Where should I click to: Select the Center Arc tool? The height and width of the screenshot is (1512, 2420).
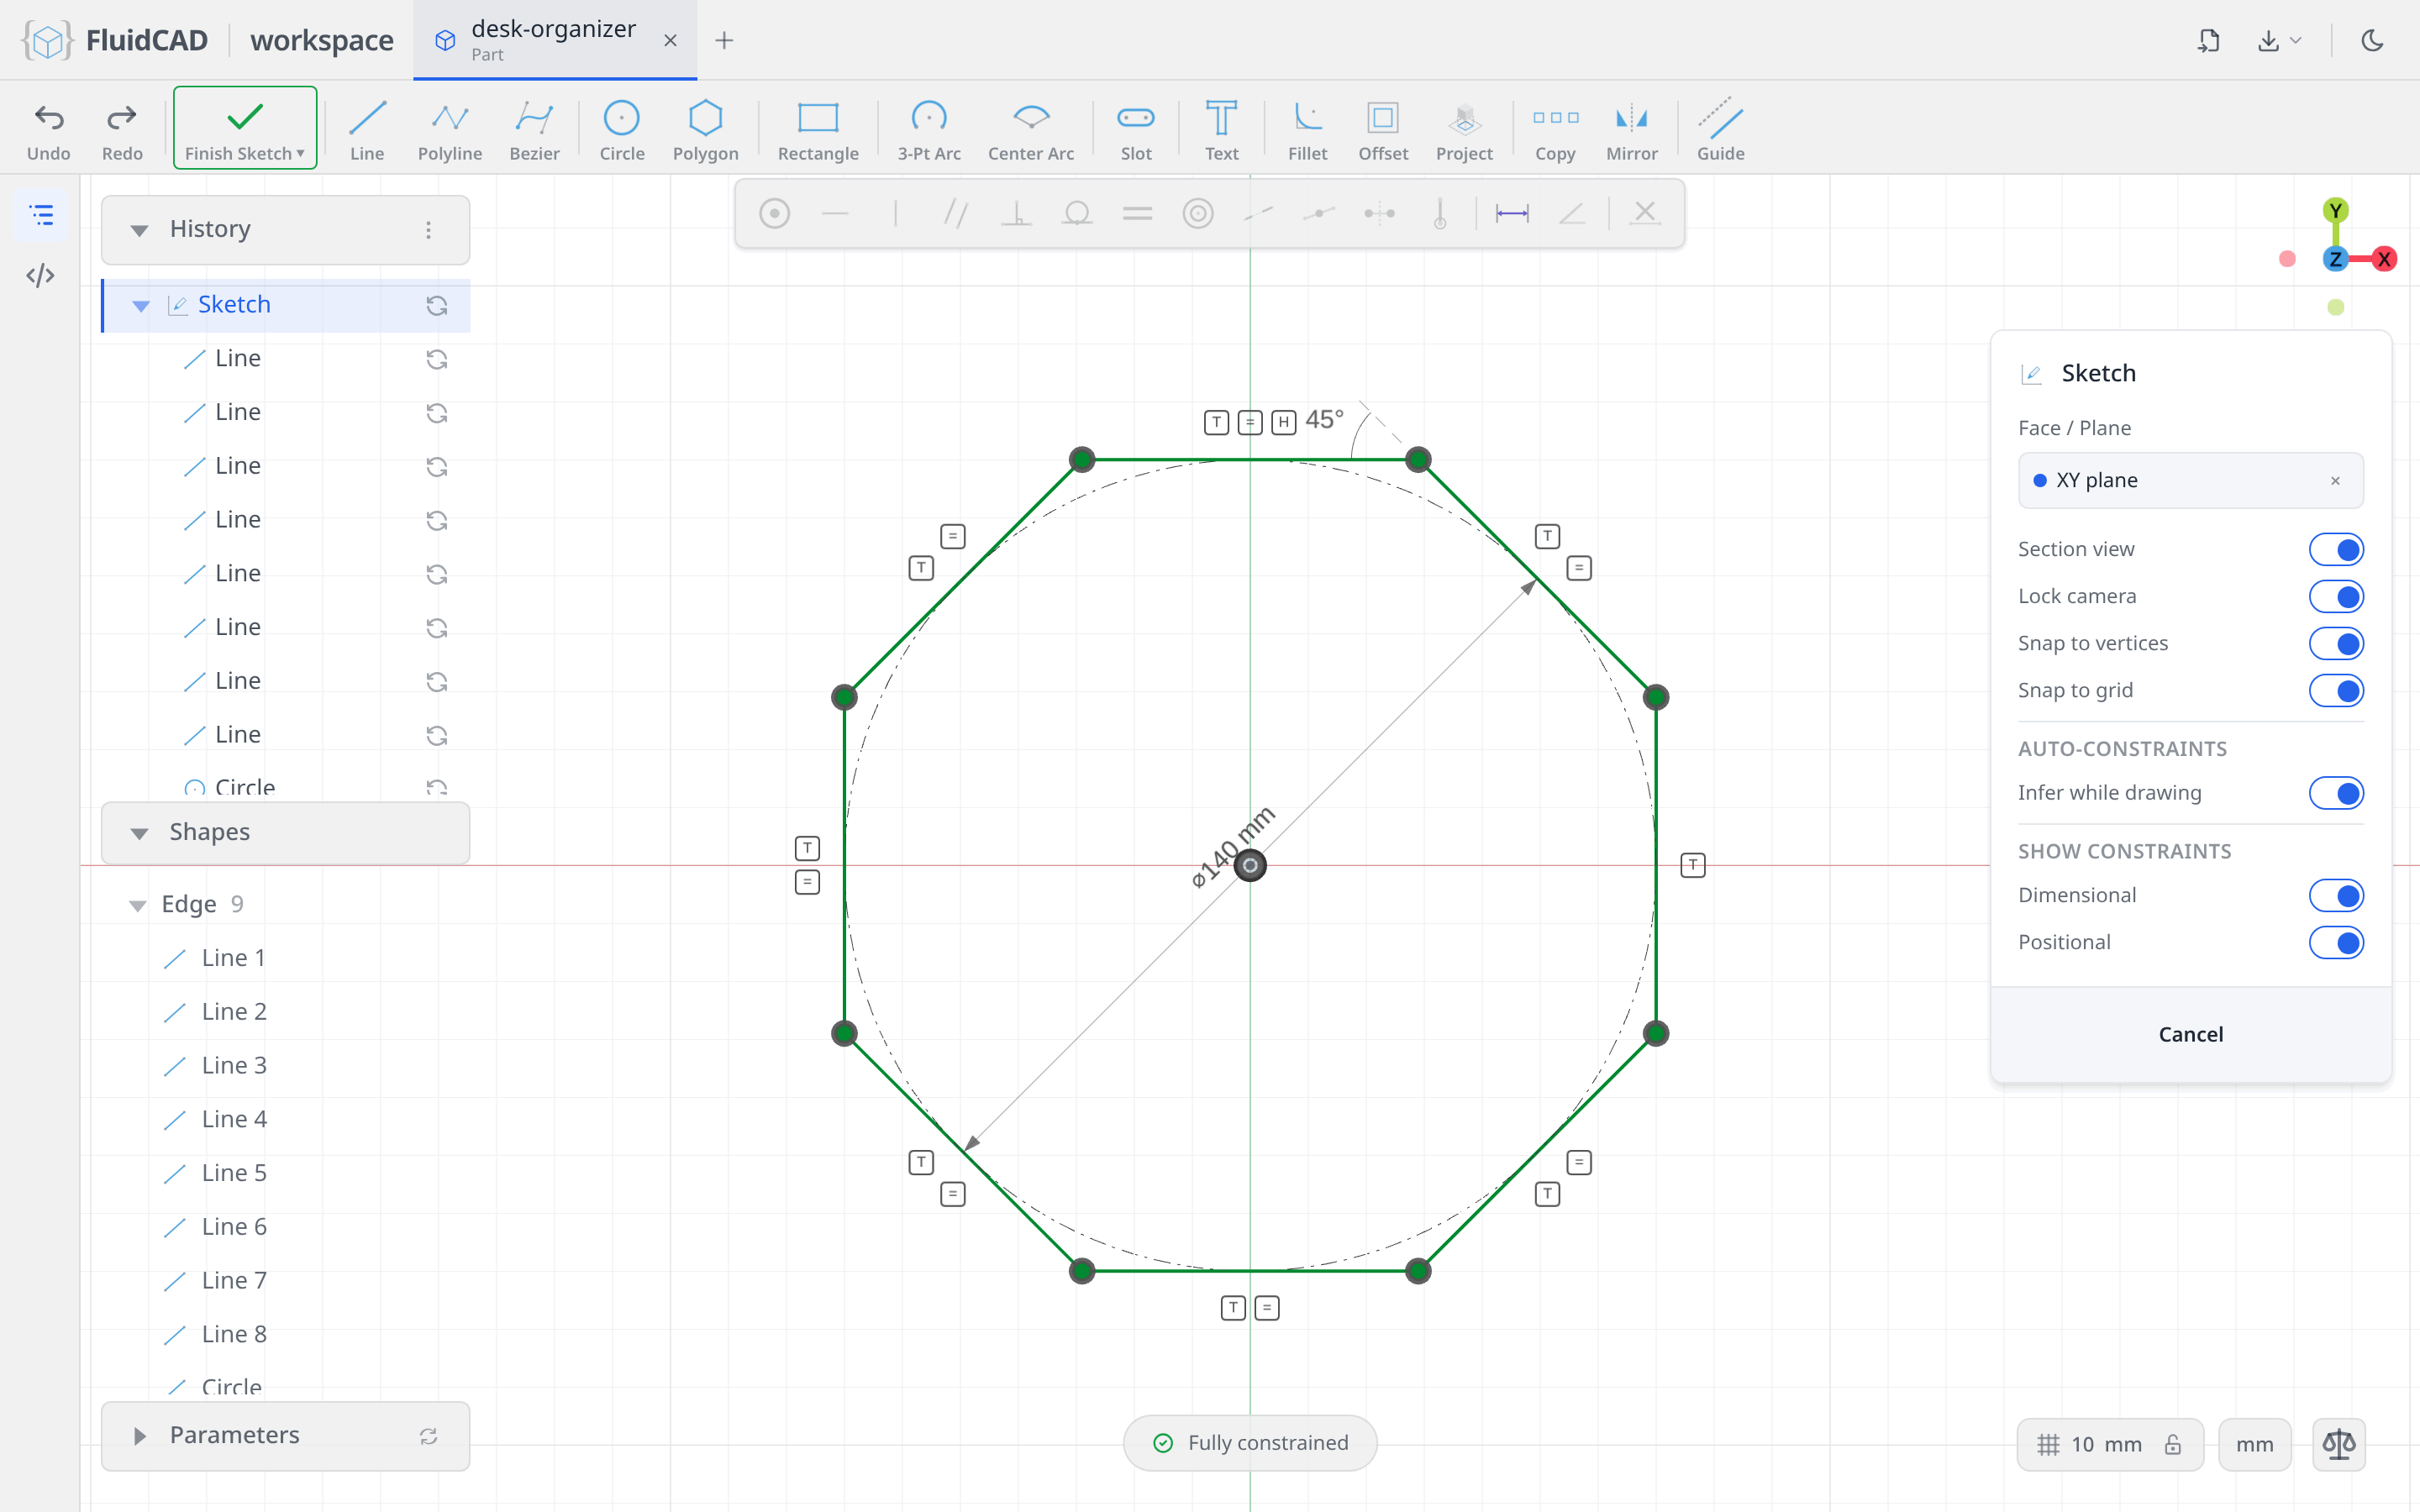(1031, 130)
